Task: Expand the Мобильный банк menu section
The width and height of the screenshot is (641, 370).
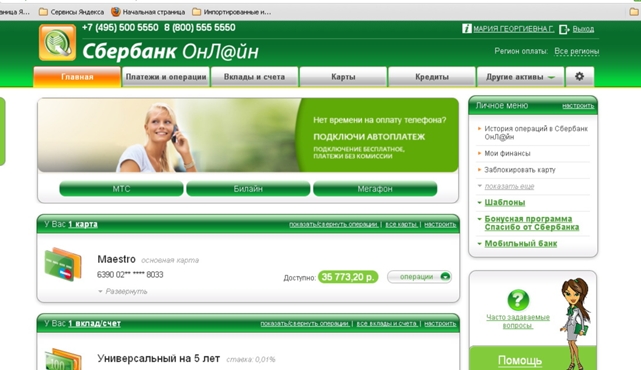Action: [520, 244]
